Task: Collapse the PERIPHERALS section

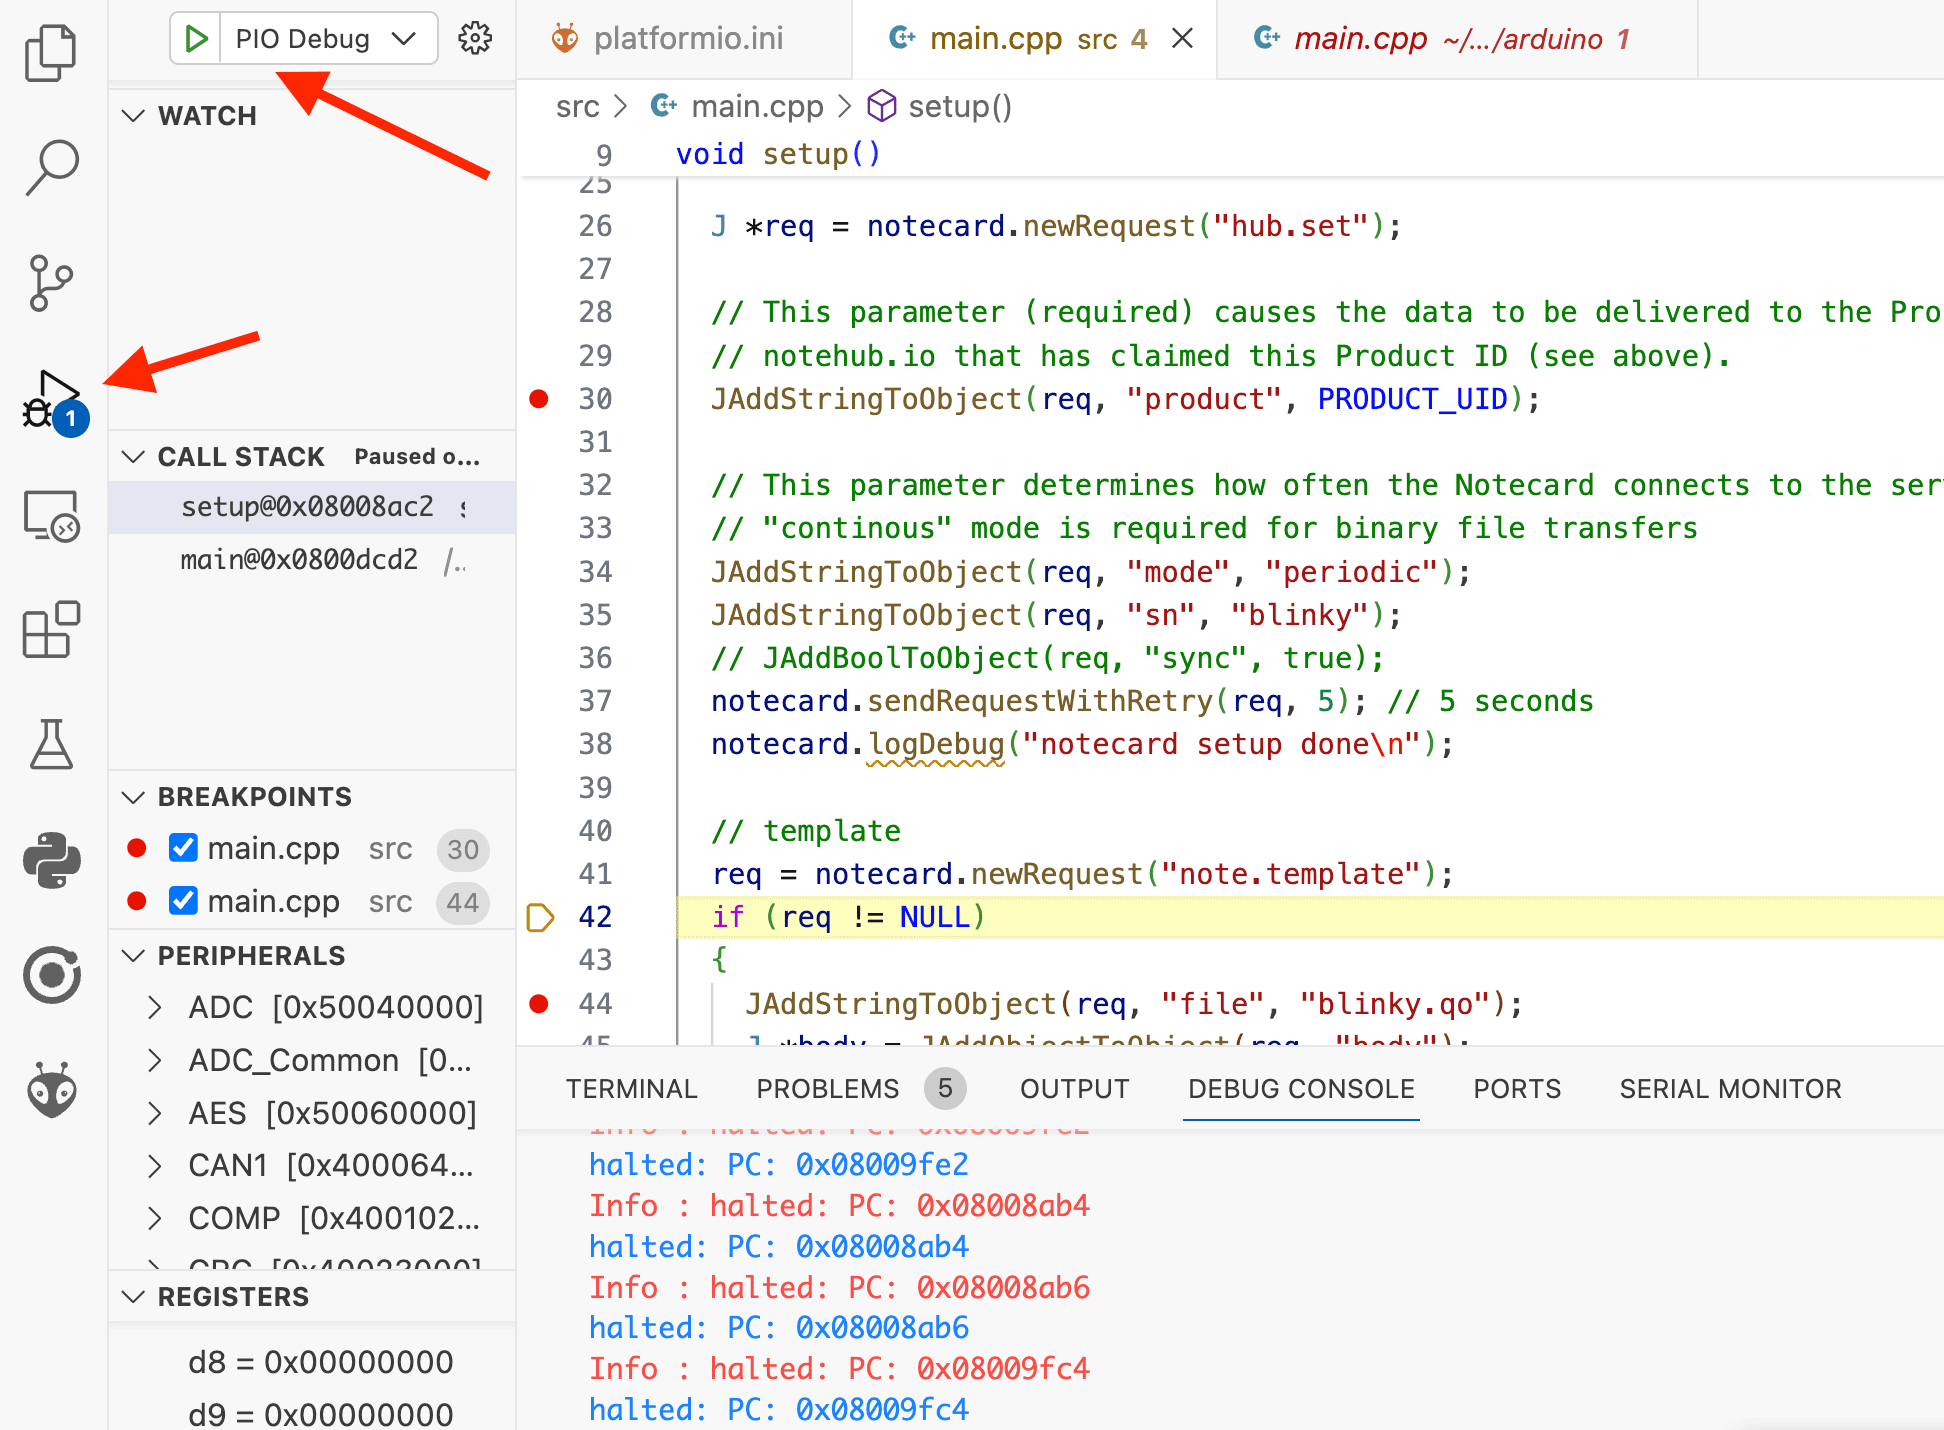Action: tap(133, 956)
